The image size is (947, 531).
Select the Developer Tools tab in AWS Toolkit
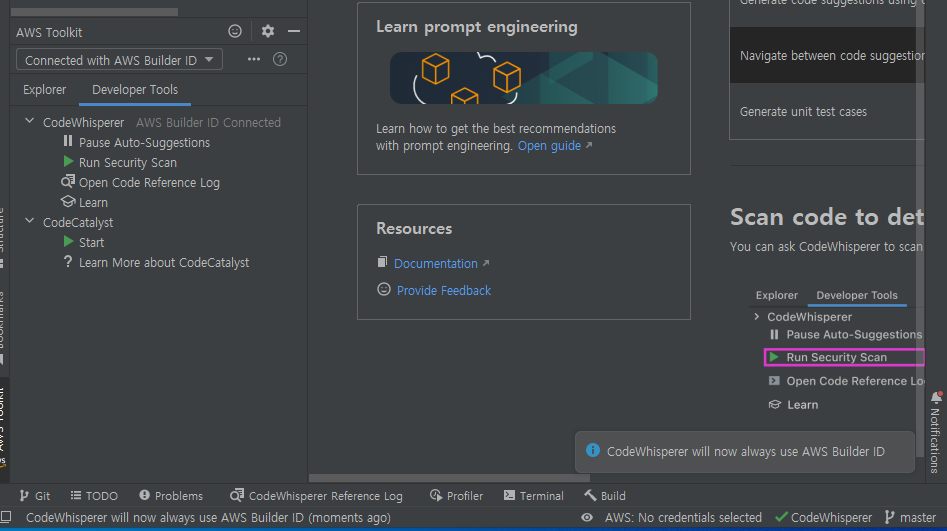(x=135, y=90)
